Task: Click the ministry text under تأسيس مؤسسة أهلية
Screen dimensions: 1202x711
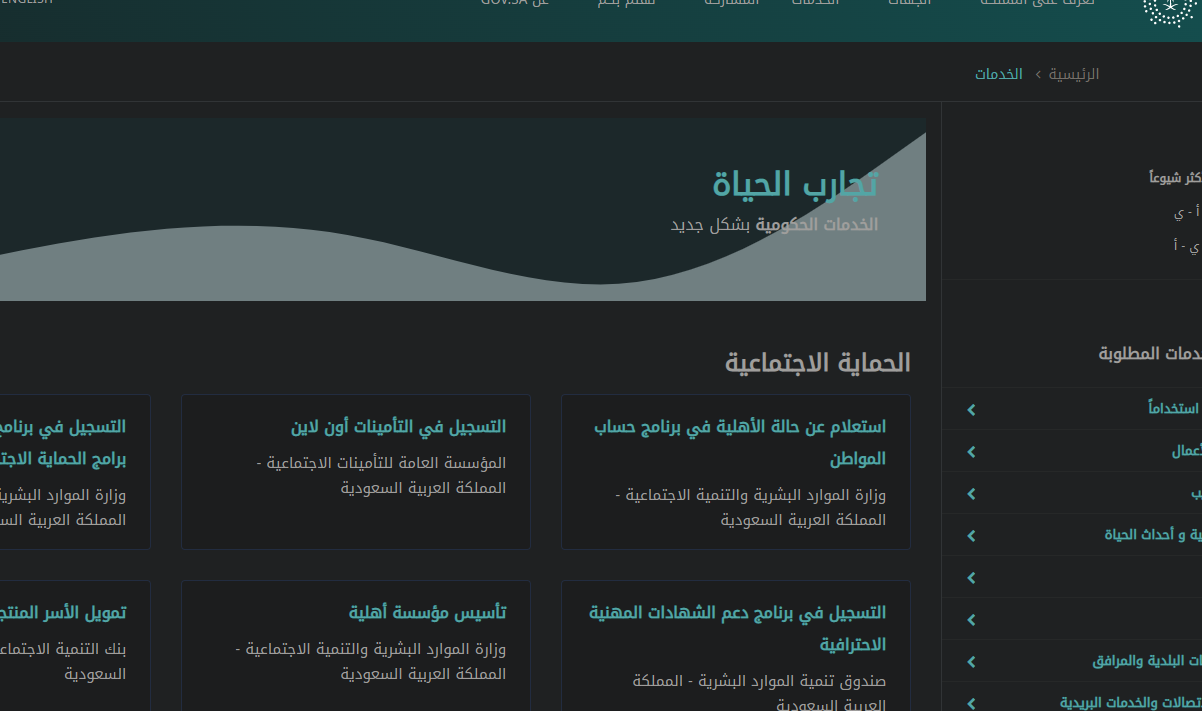Action: coord(371,661)
